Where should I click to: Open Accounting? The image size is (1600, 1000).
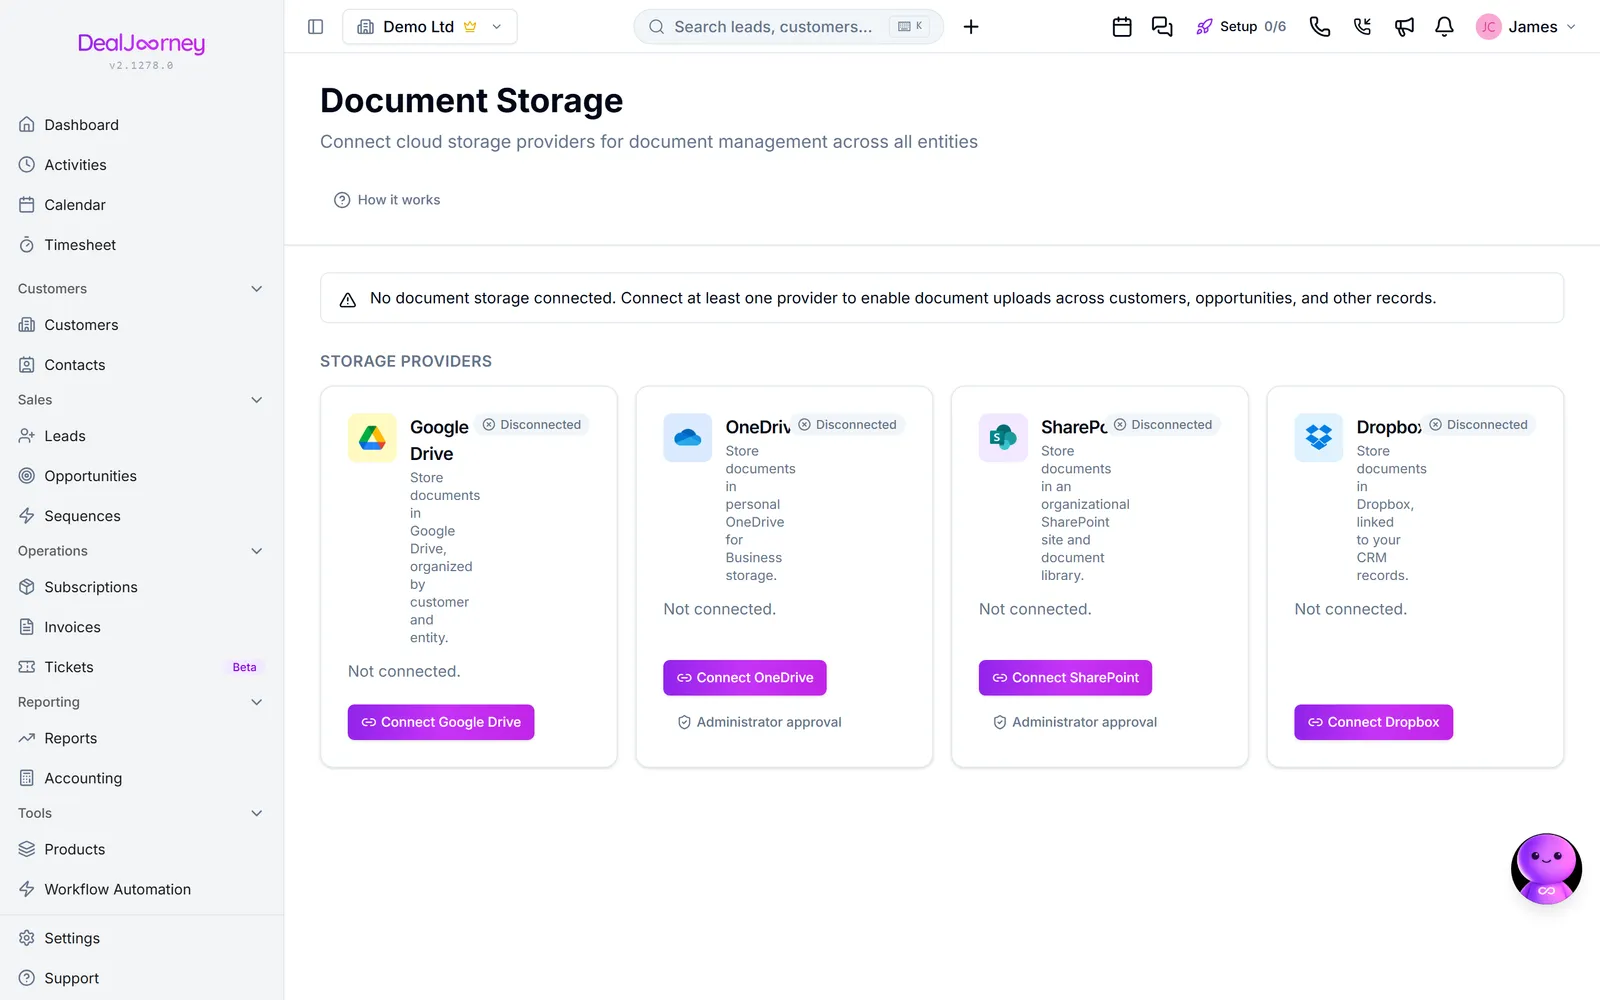141,778
